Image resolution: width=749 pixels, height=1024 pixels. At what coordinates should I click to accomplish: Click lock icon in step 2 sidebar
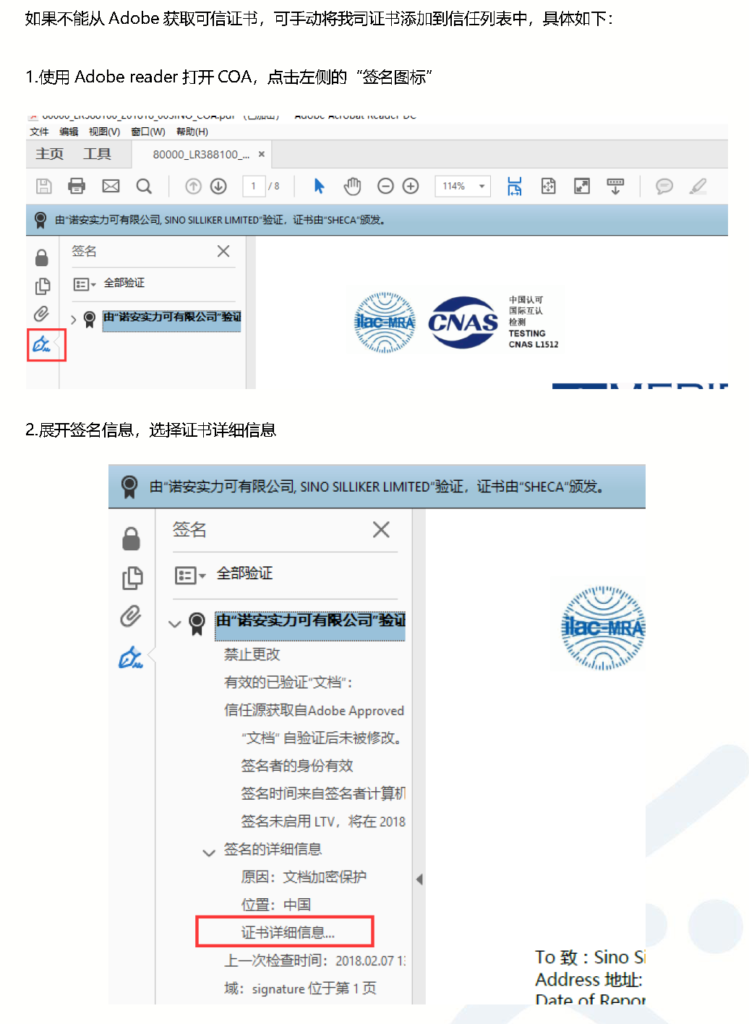coord(131,539)
